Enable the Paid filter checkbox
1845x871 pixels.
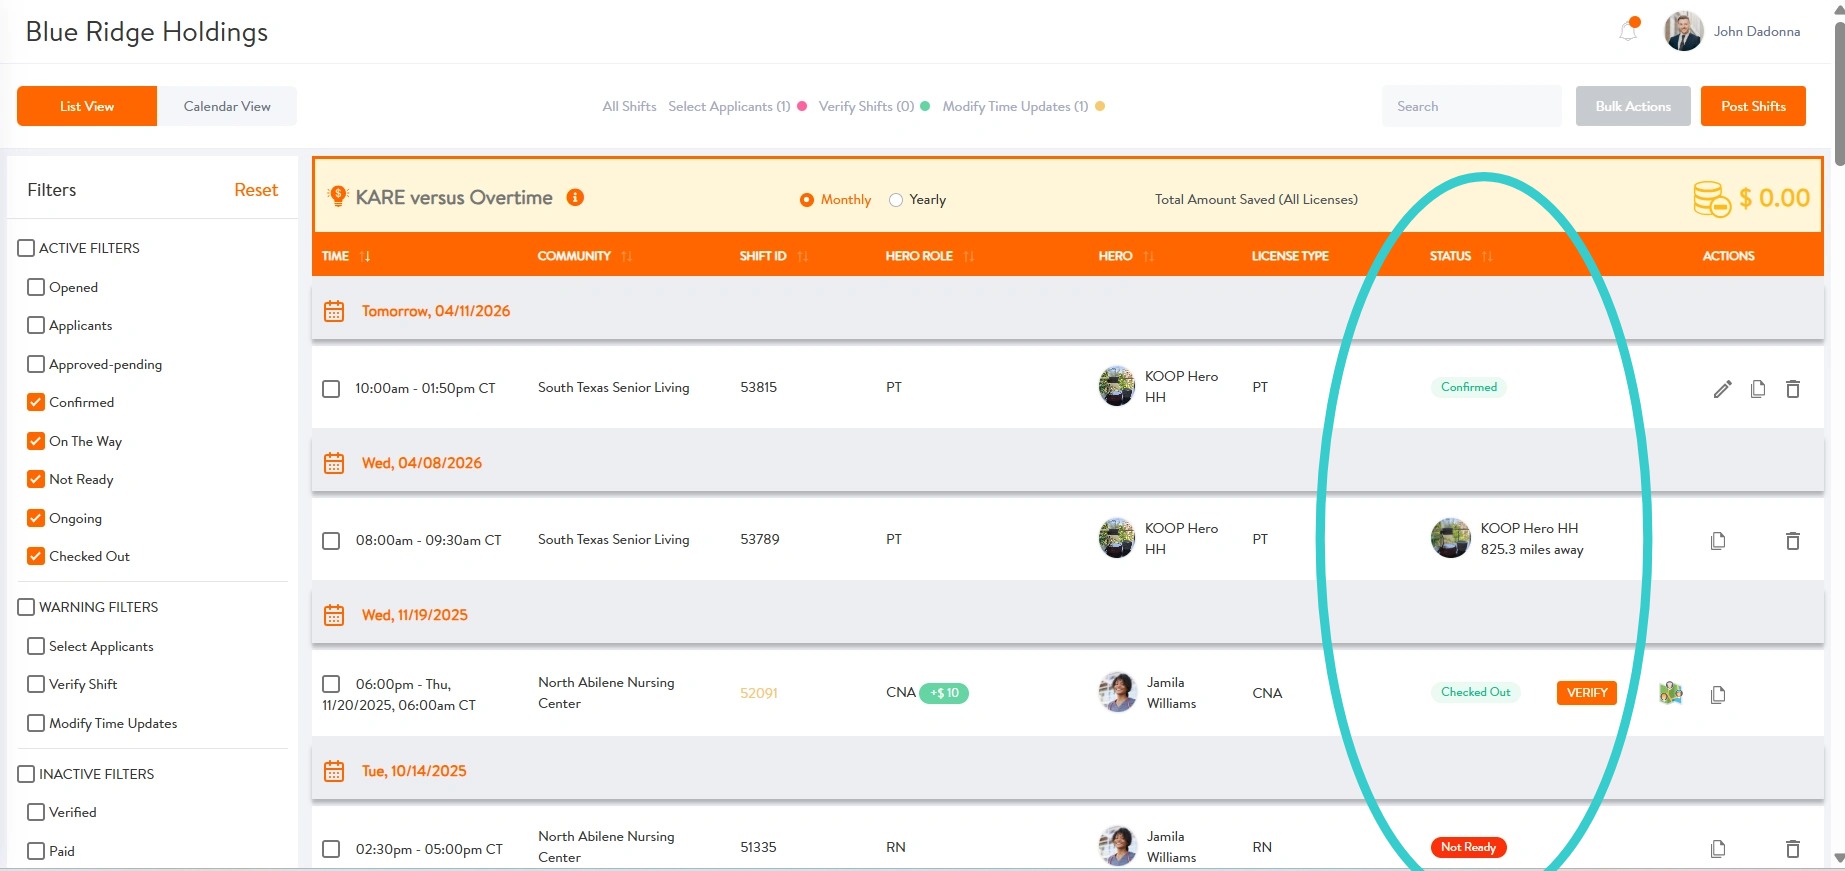pos(36,851)
